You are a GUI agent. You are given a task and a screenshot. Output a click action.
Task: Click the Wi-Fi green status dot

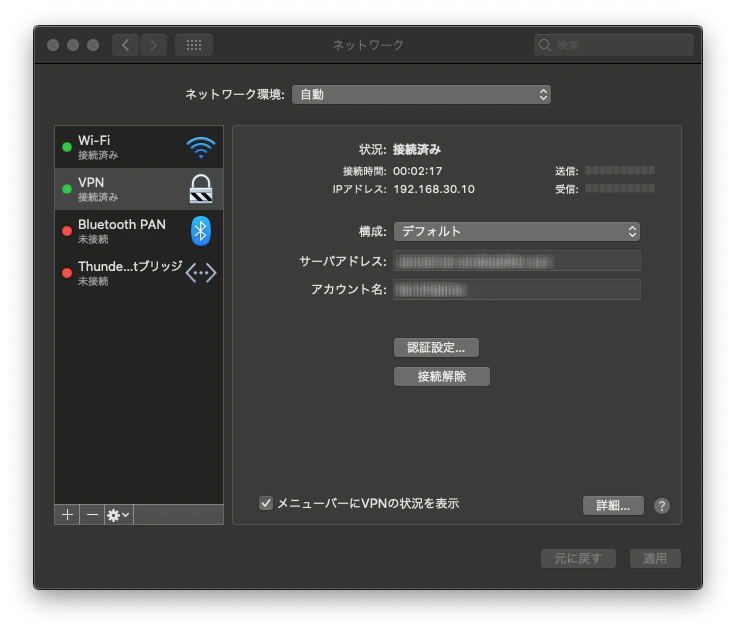click(x=67, y=147)
